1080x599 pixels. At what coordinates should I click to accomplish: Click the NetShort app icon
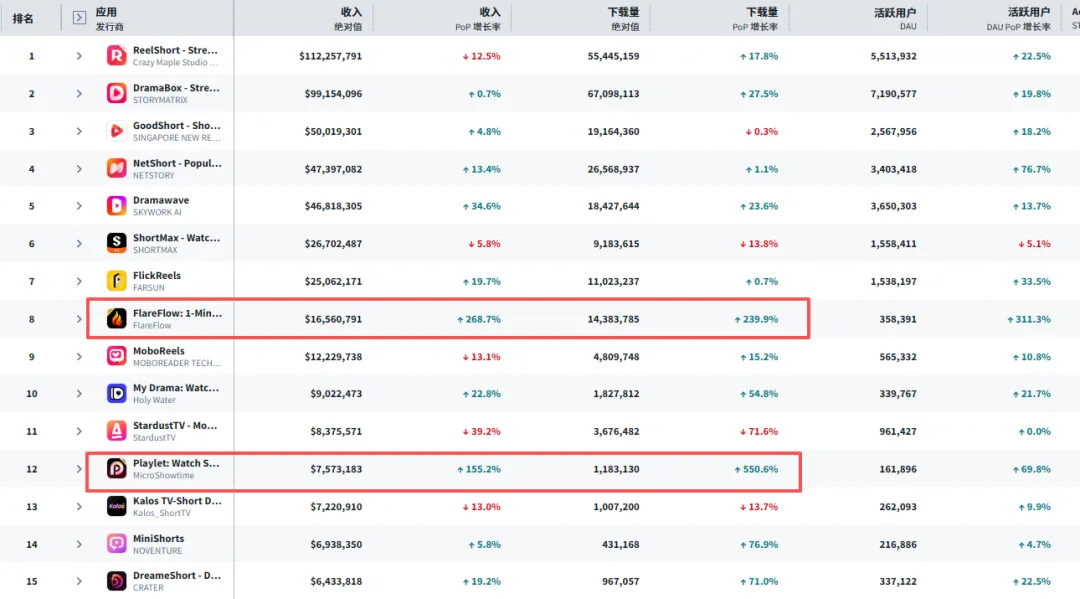point(116,168)
